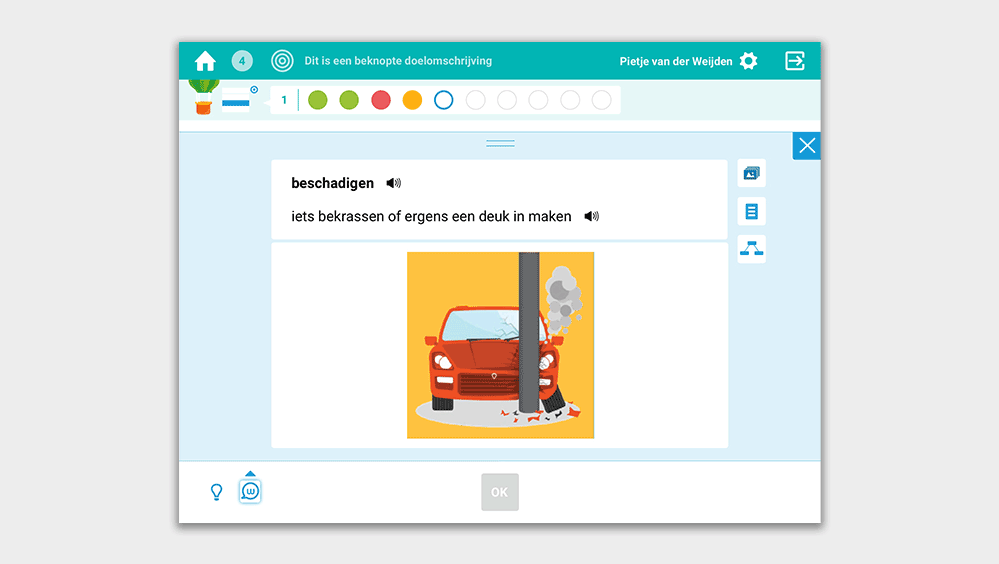This screenshot has height=564, width=999.
Task: Click the panel drag handle lines
Action: [500, 143]
